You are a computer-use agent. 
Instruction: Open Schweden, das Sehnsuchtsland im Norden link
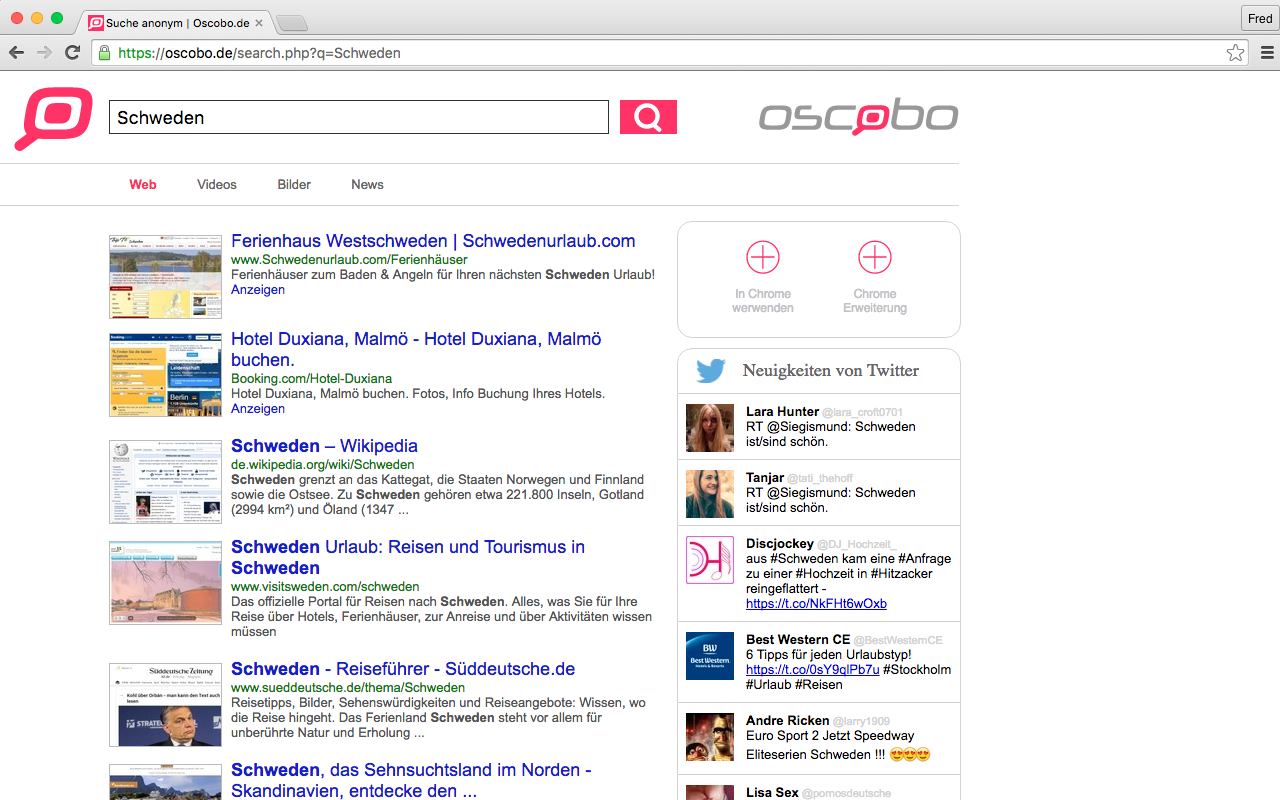pos(411,780)
